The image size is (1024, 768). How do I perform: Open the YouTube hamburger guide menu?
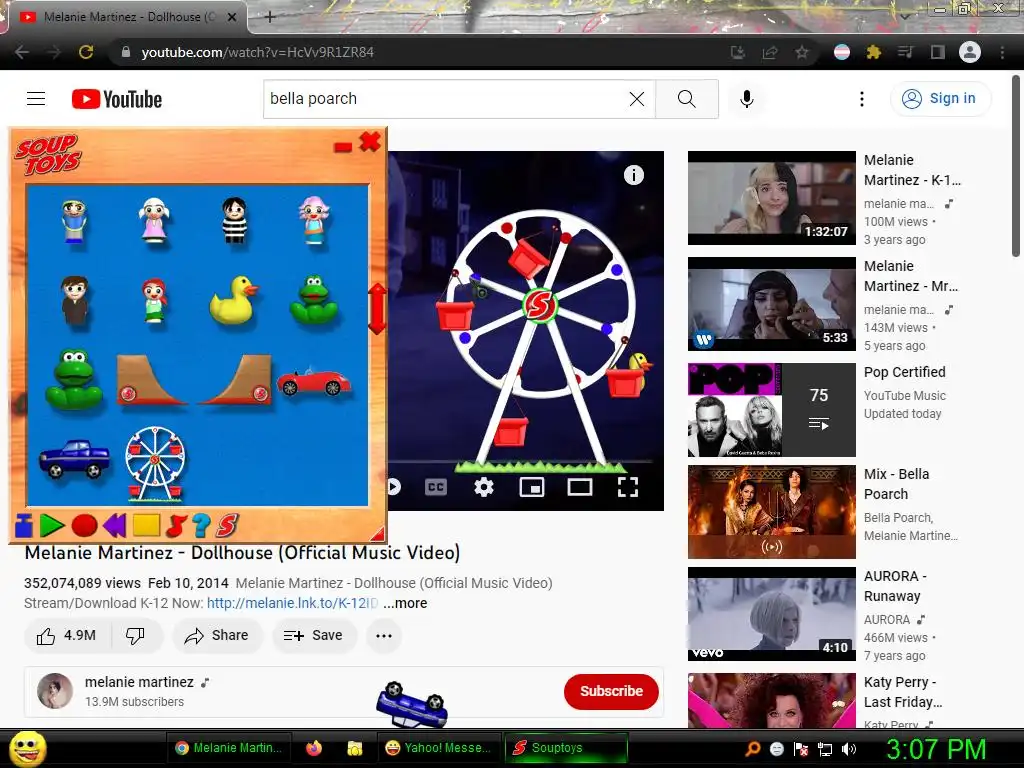pyautogui.click(x=36, y=99)
